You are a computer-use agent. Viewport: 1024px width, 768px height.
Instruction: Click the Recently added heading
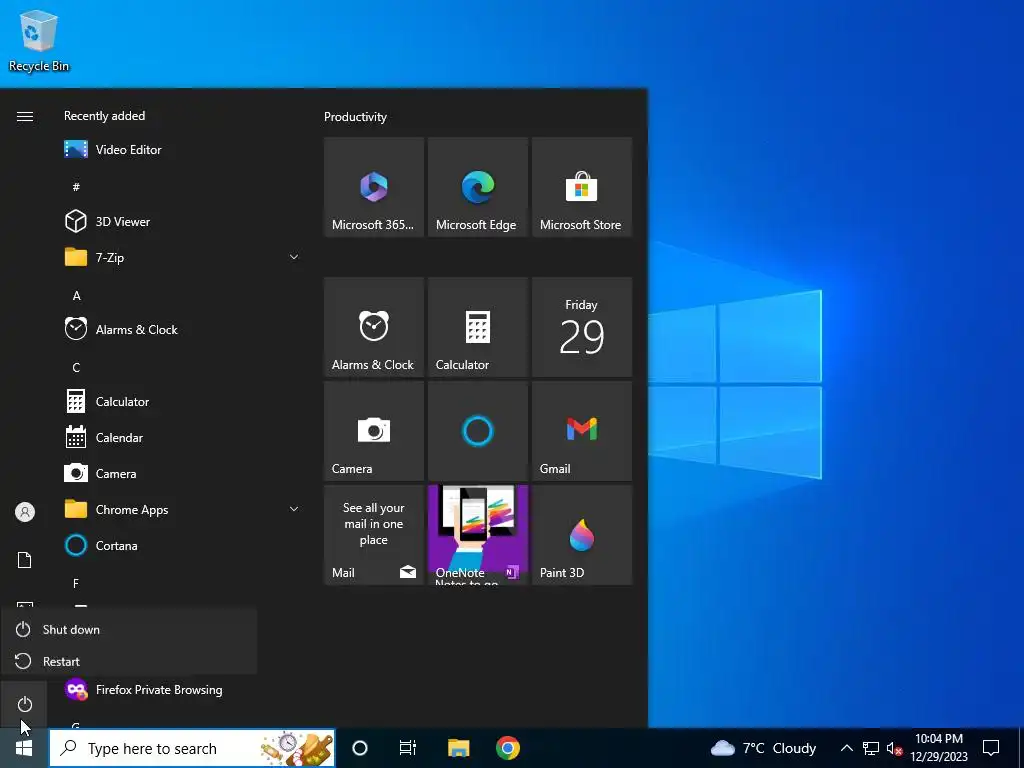[x=104, y=116]
